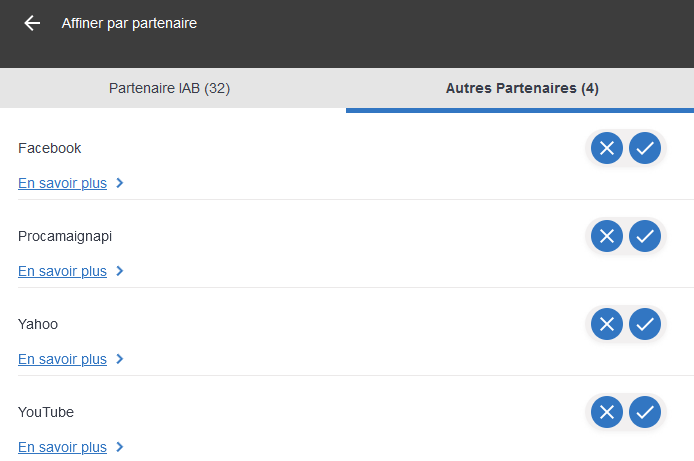
Task: Open Facebook's En savoir plus link
Action: coord(62,183)
